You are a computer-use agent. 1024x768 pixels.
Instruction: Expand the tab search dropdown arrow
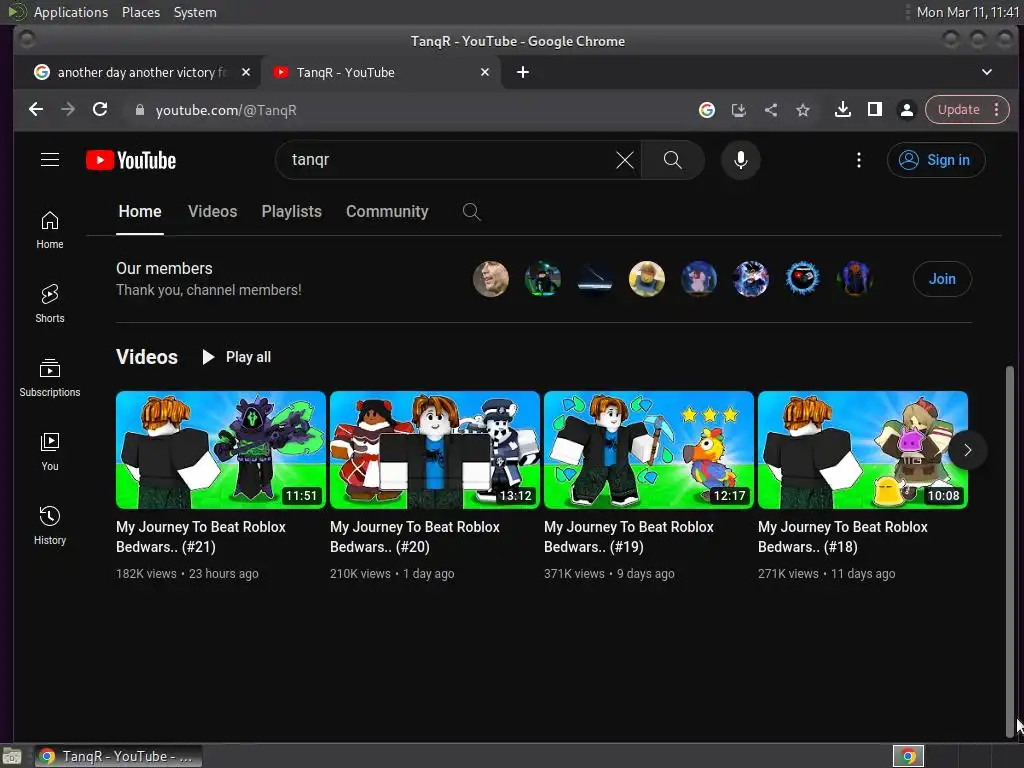click(987, 72)
